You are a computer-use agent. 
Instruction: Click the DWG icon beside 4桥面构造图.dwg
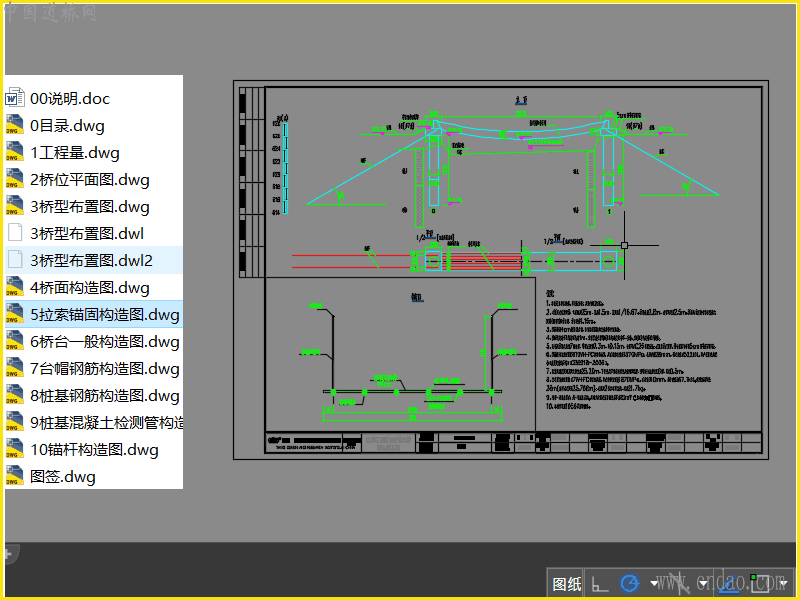(15, 286)
